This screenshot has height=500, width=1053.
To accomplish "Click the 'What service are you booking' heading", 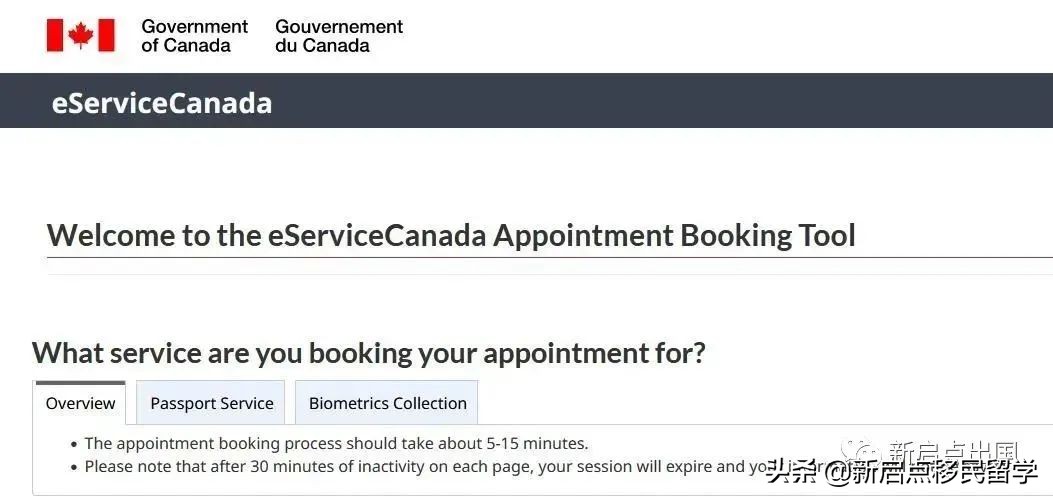I will tap(368, 353).
